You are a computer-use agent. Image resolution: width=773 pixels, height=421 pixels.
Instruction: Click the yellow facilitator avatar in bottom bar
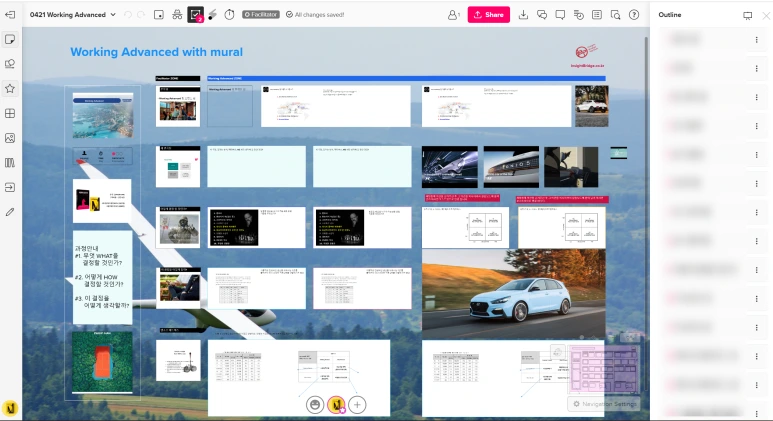pos(336,405)
